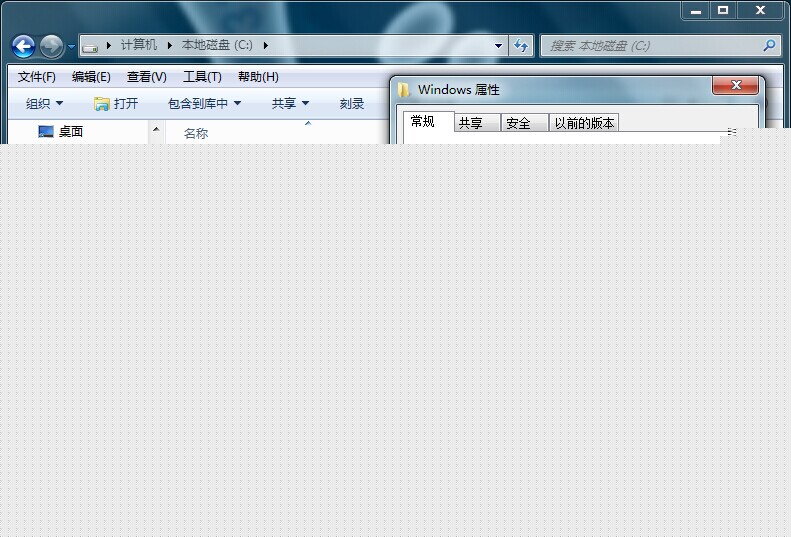
Task: Sort by the 名称 column header
Action: click(196, 133)
